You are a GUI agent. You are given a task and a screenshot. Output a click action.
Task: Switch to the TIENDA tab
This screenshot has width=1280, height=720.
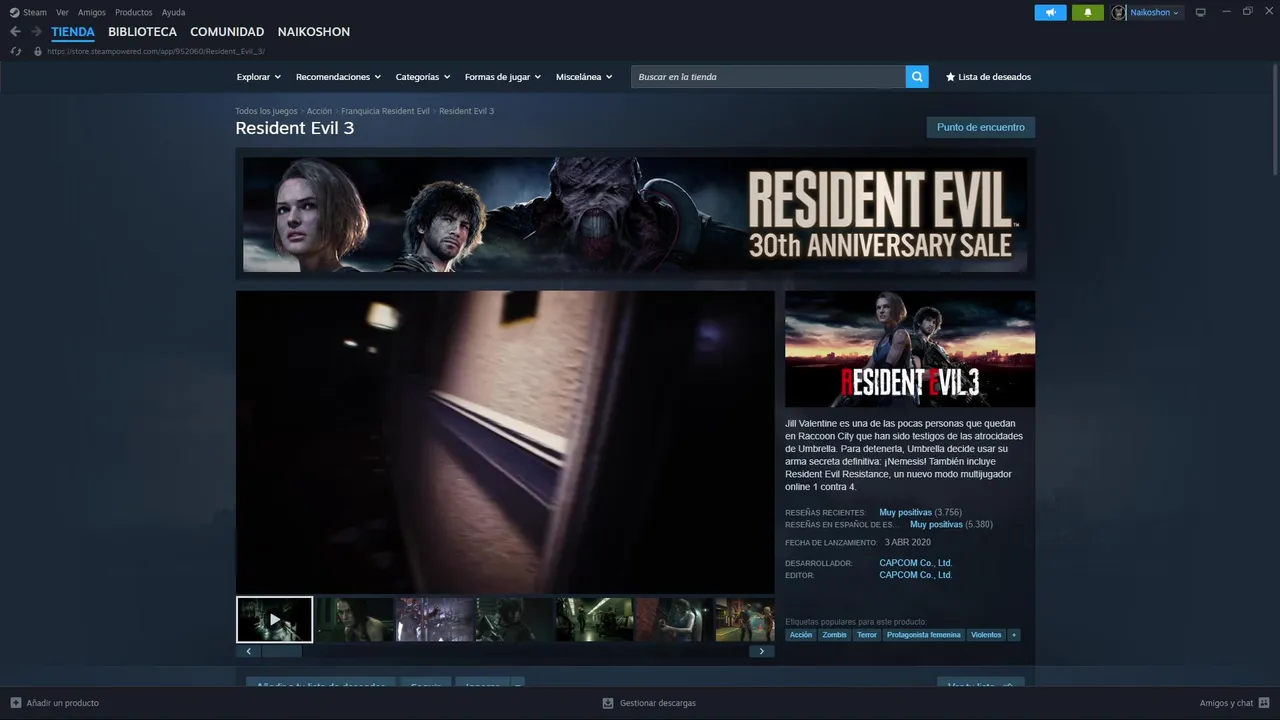click(x=73, y=32)
